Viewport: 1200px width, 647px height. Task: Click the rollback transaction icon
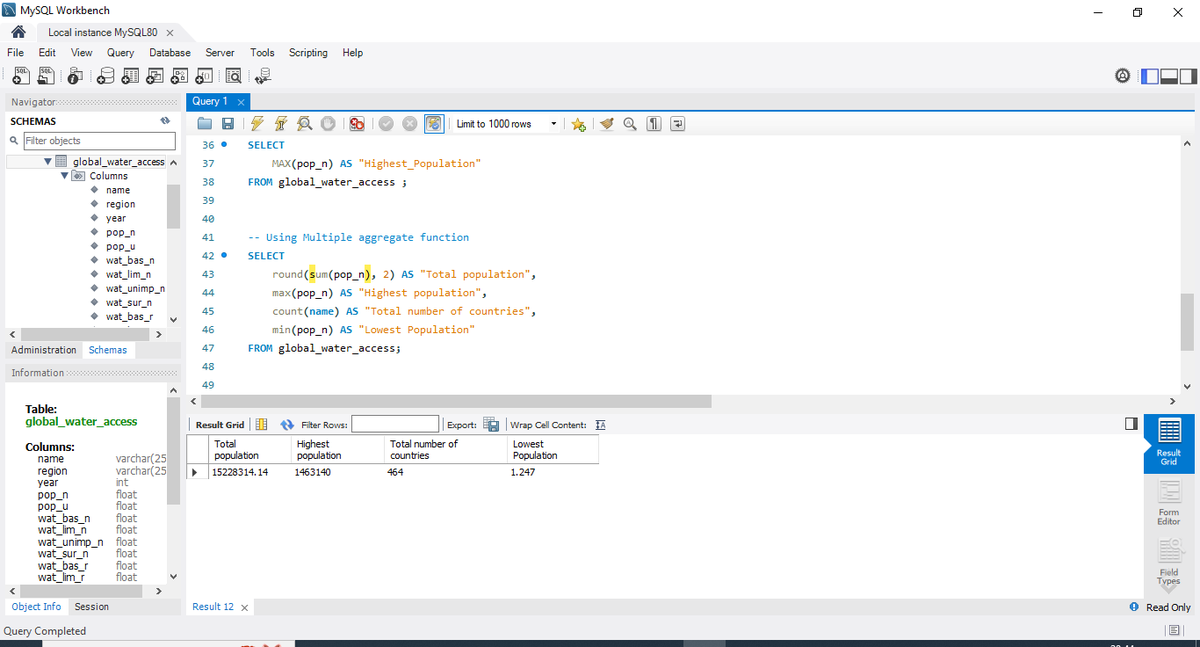click(410, 124)
